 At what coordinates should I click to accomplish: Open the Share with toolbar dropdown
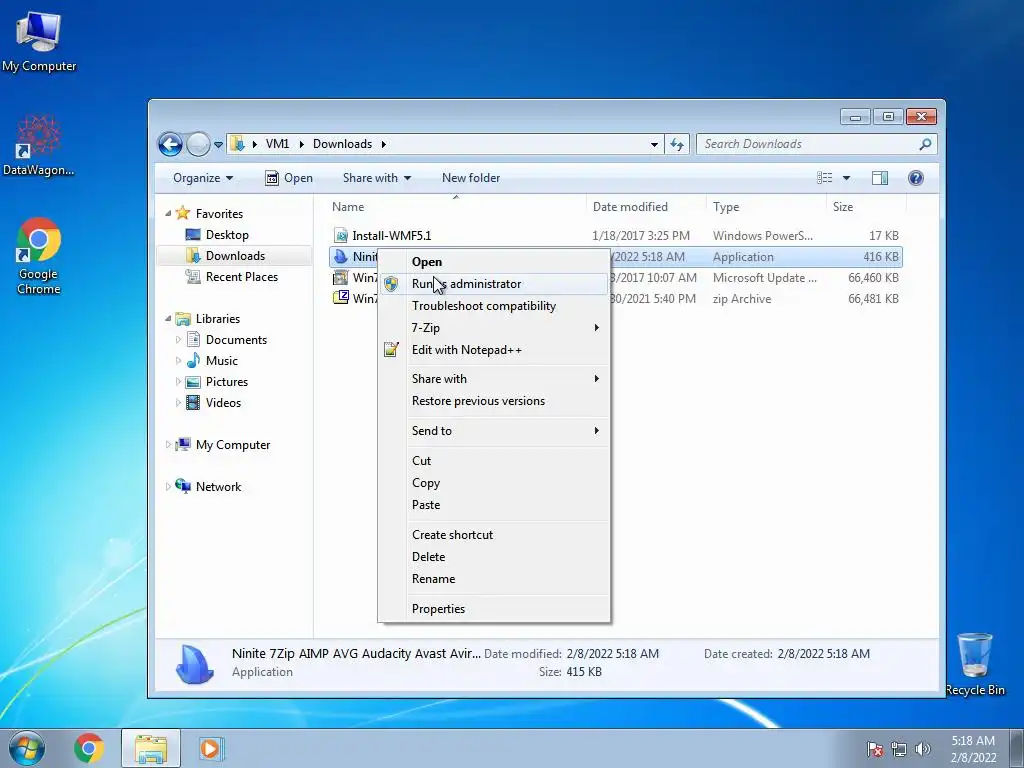point(377,178)
